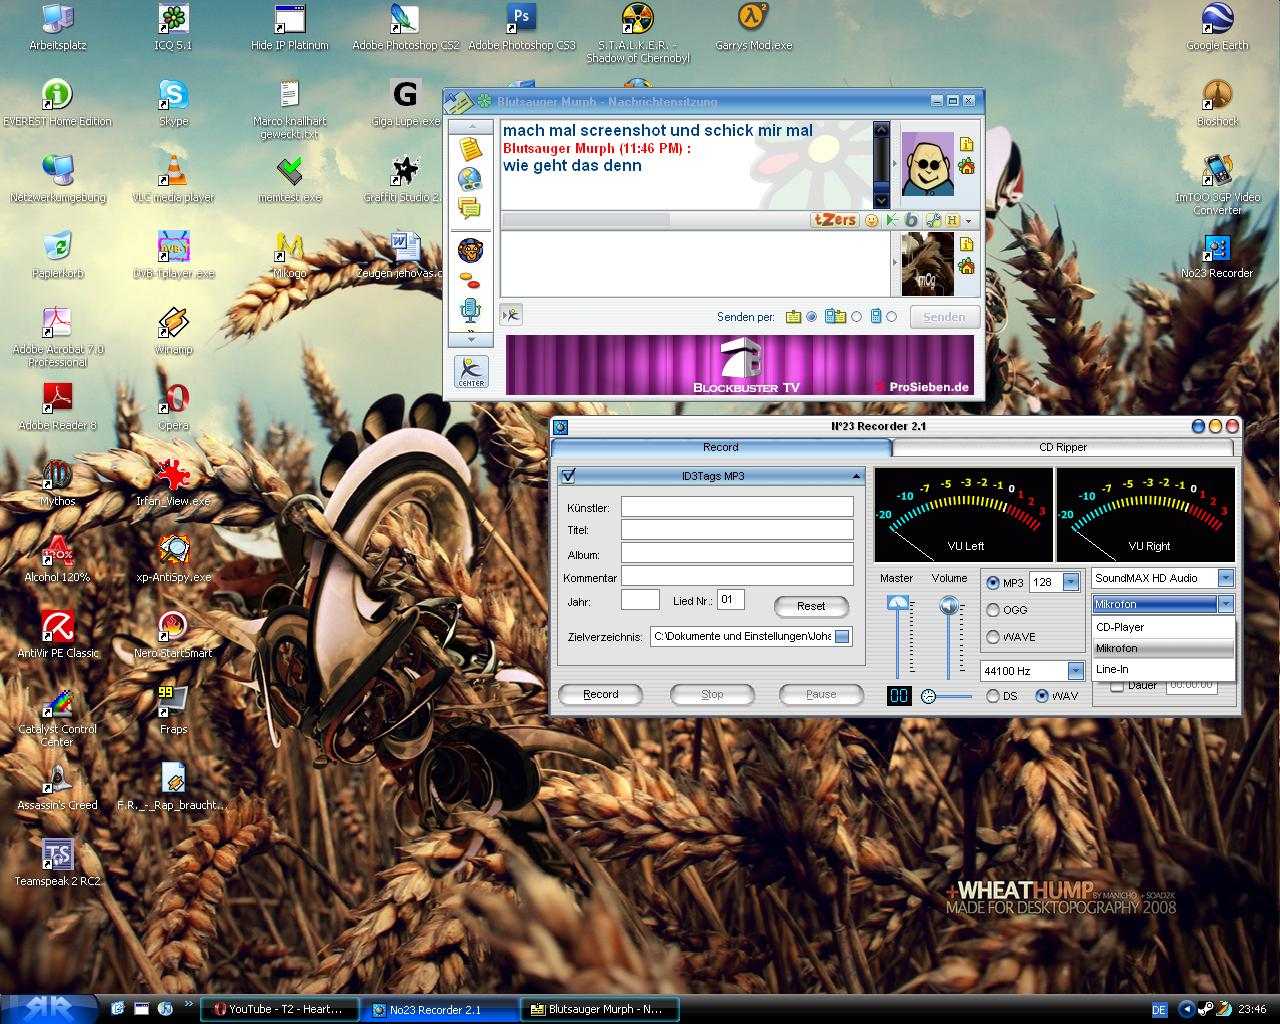Open the smiley emoticon picker
The height and width of the screenshot is (1024, 1280).
click(871, 220)
